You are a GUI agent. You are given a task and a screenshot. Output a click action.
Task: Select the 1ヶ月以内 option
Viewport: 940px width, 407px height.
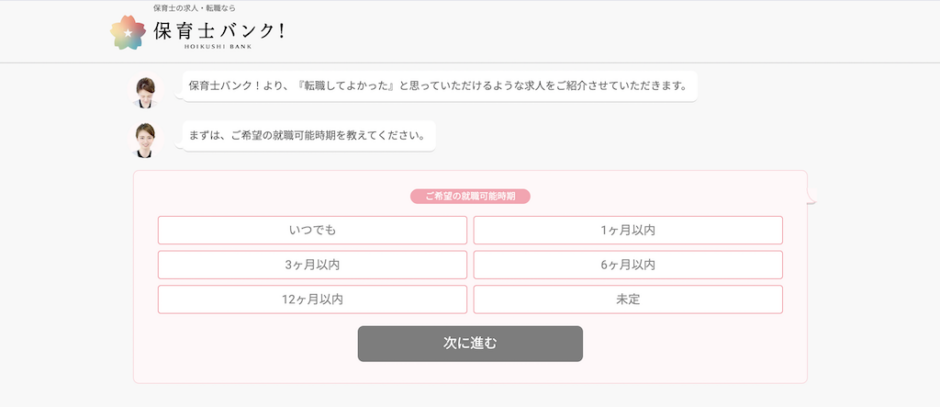(x=627, y=230)
